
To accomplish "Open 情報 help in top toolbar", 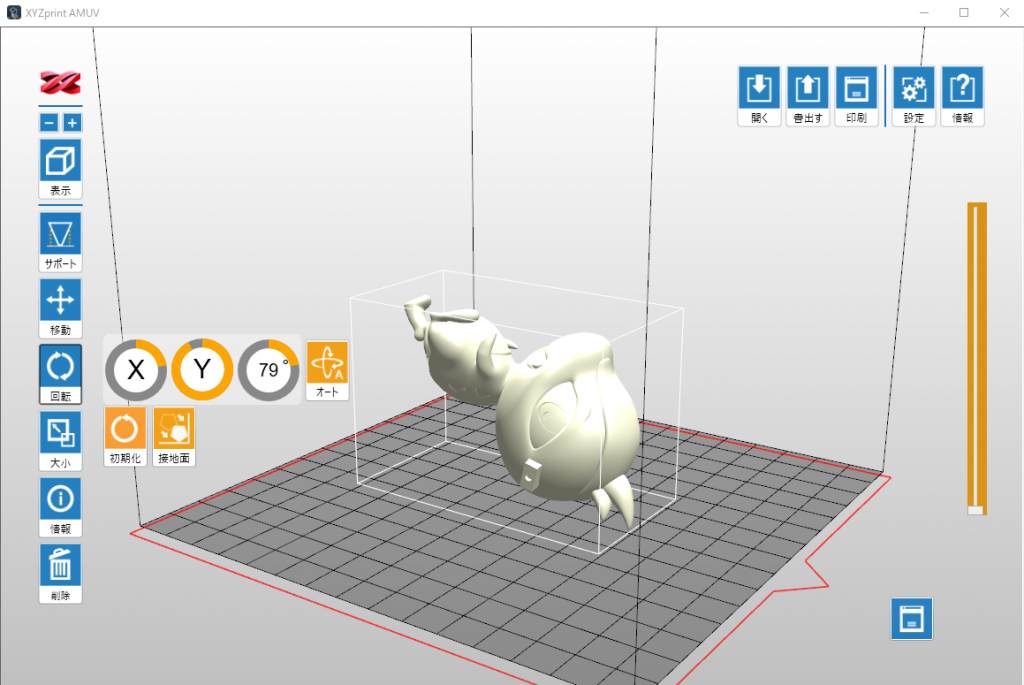I will tap(963, 96).
